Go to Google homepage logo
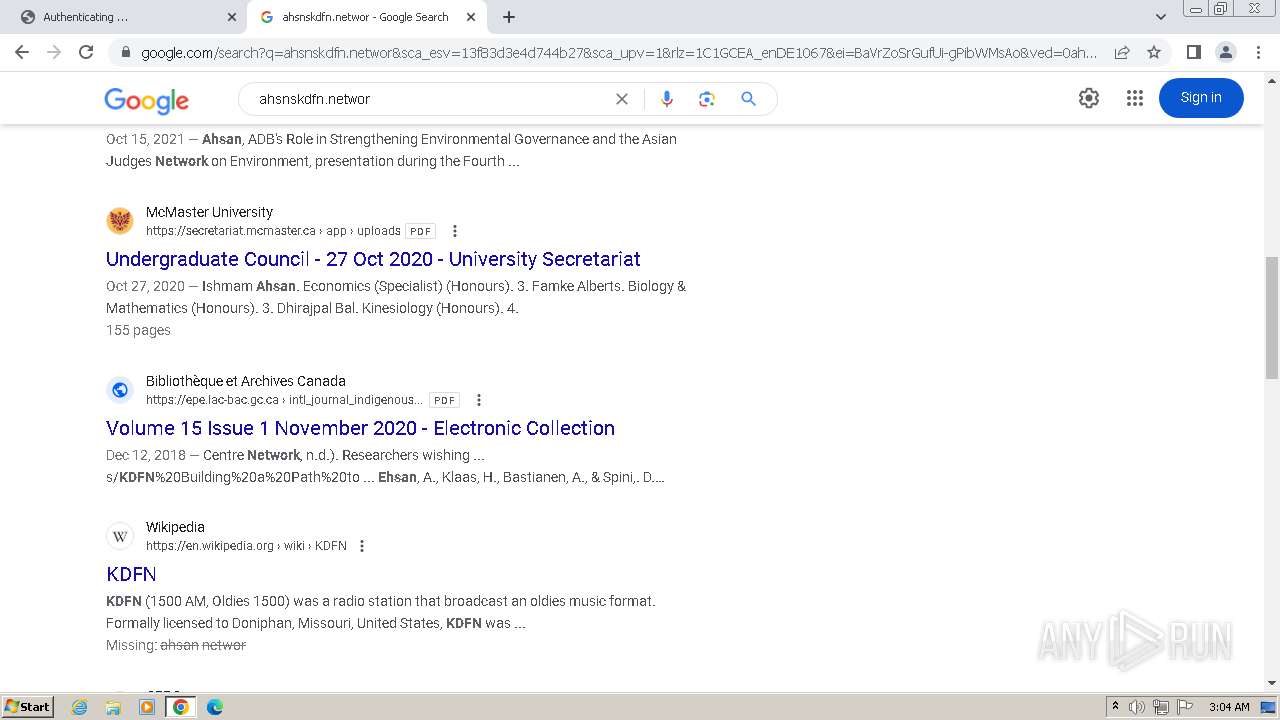The width and height of the screenshot is (1280, 720). tap(146, 100)
